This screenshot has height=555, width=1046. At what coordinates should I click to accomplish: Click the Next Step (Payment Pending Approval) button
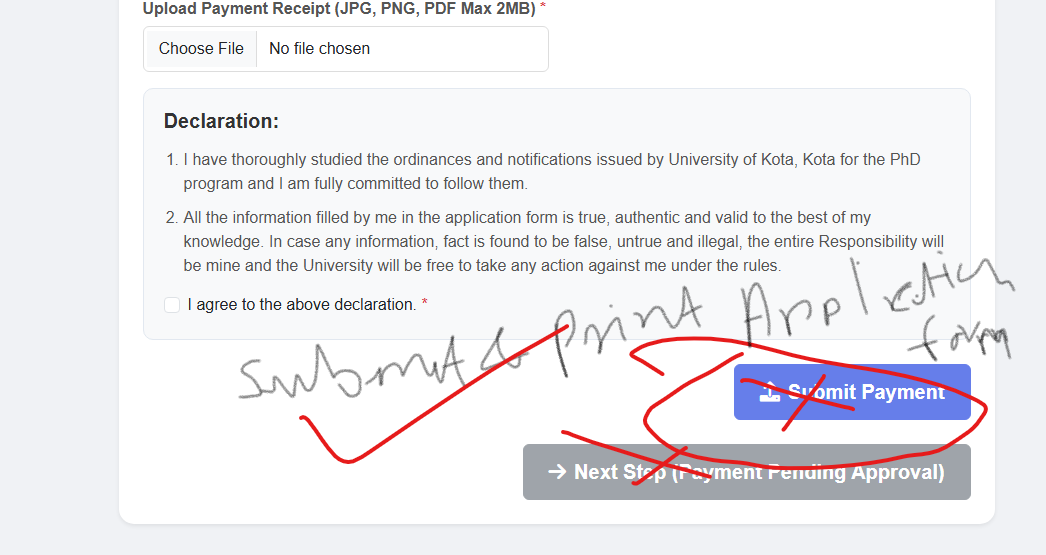[746, 472]
